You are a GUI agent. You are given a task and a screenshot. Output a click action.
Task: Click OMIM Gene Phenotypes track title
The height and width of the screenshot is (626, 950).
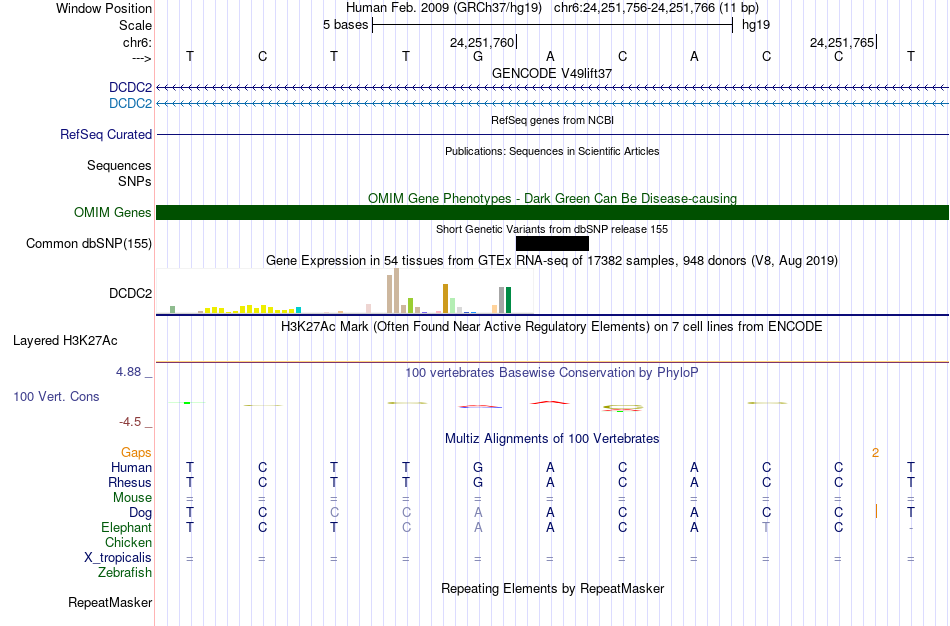point(552,198)
